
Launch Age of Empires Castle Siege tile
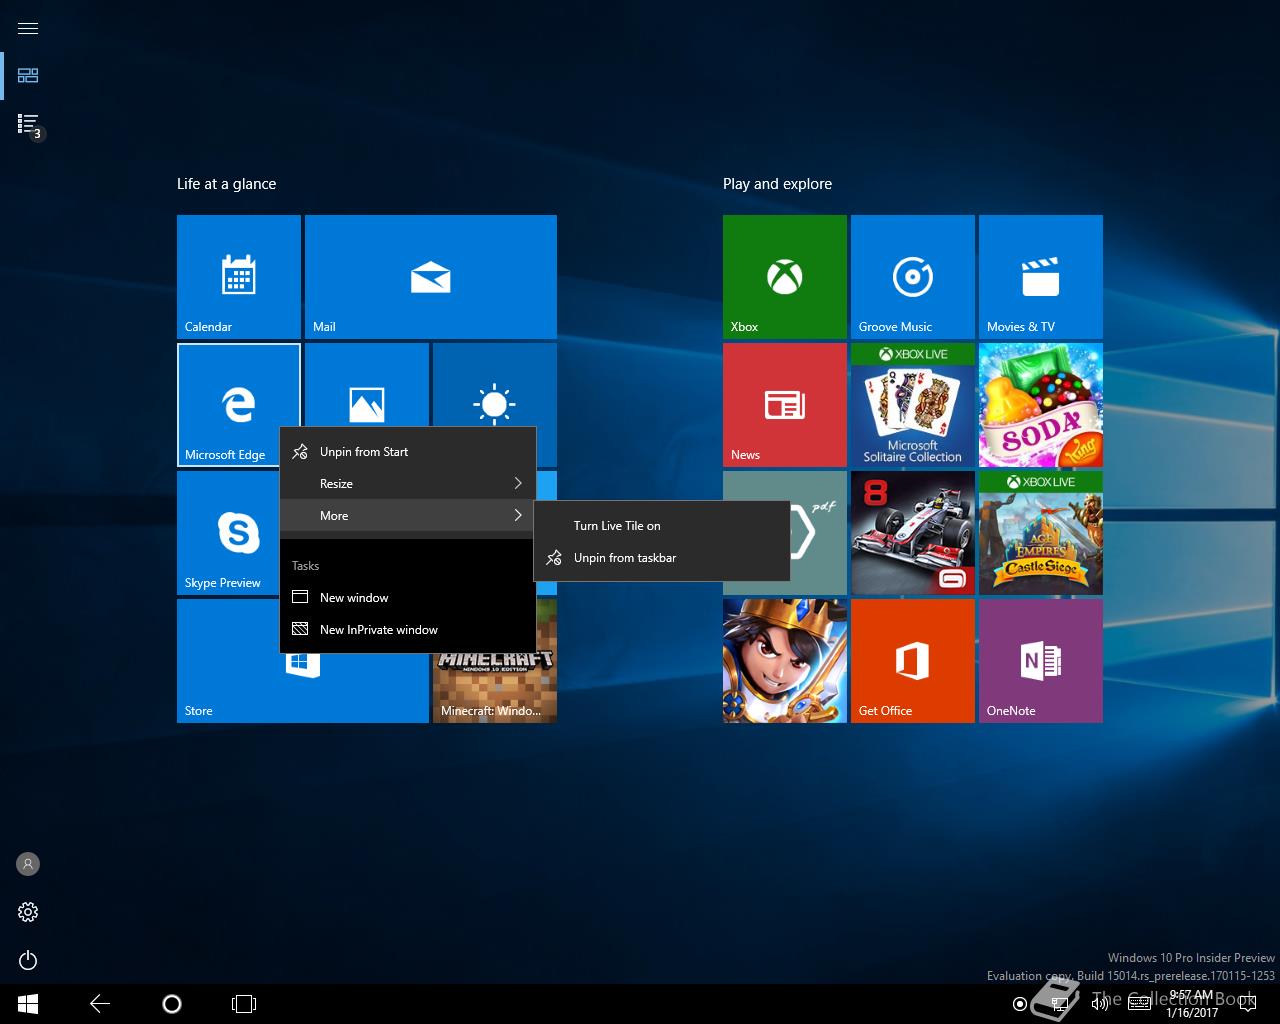click(x=1041, y=533)
